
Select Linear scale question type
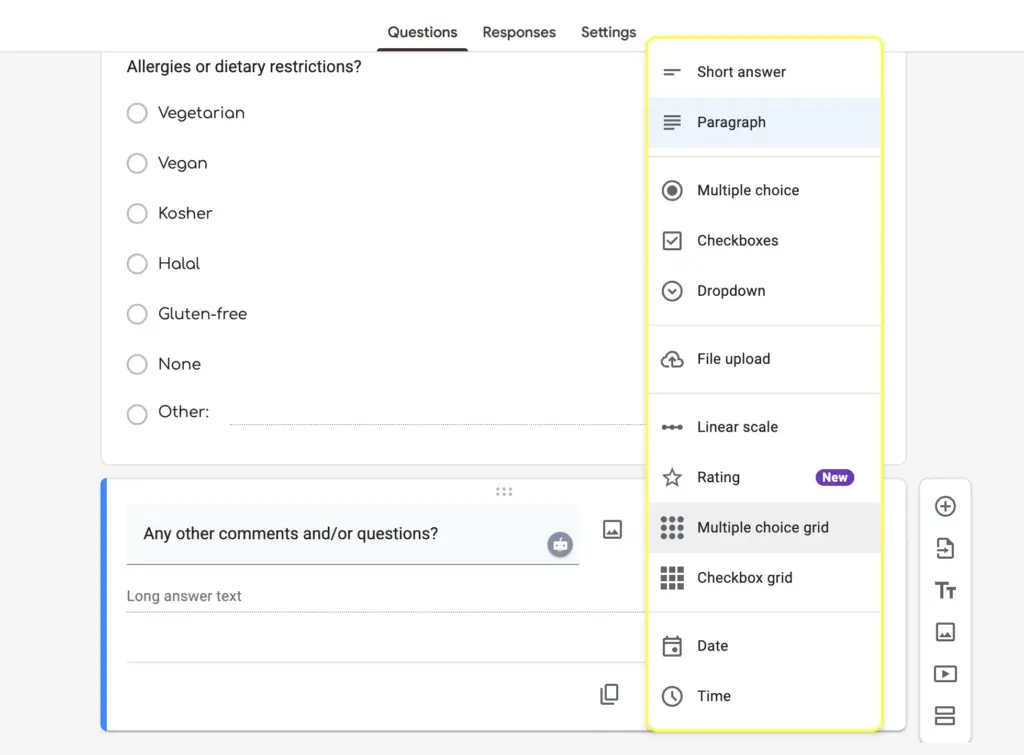(x=737, y=427)
